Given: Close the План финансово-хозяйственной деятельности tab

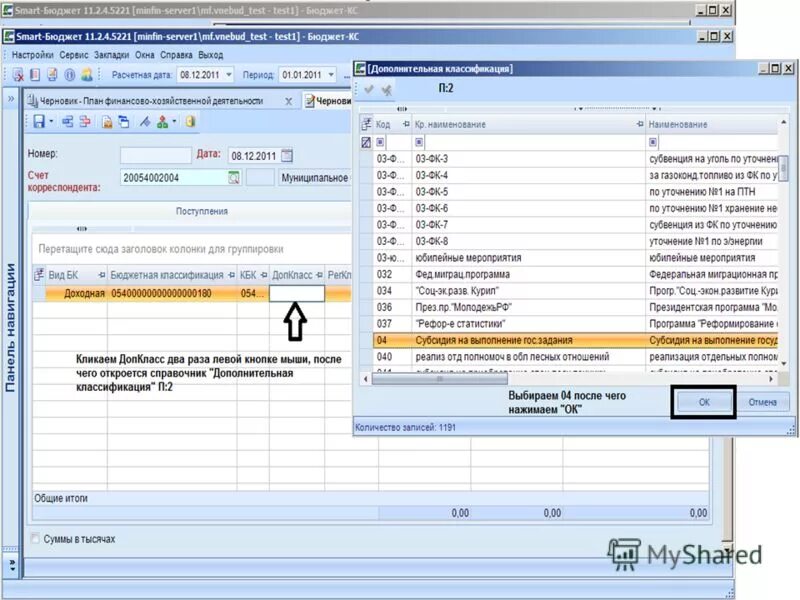Looking at the screenshot, I should [x=288, y=102].
